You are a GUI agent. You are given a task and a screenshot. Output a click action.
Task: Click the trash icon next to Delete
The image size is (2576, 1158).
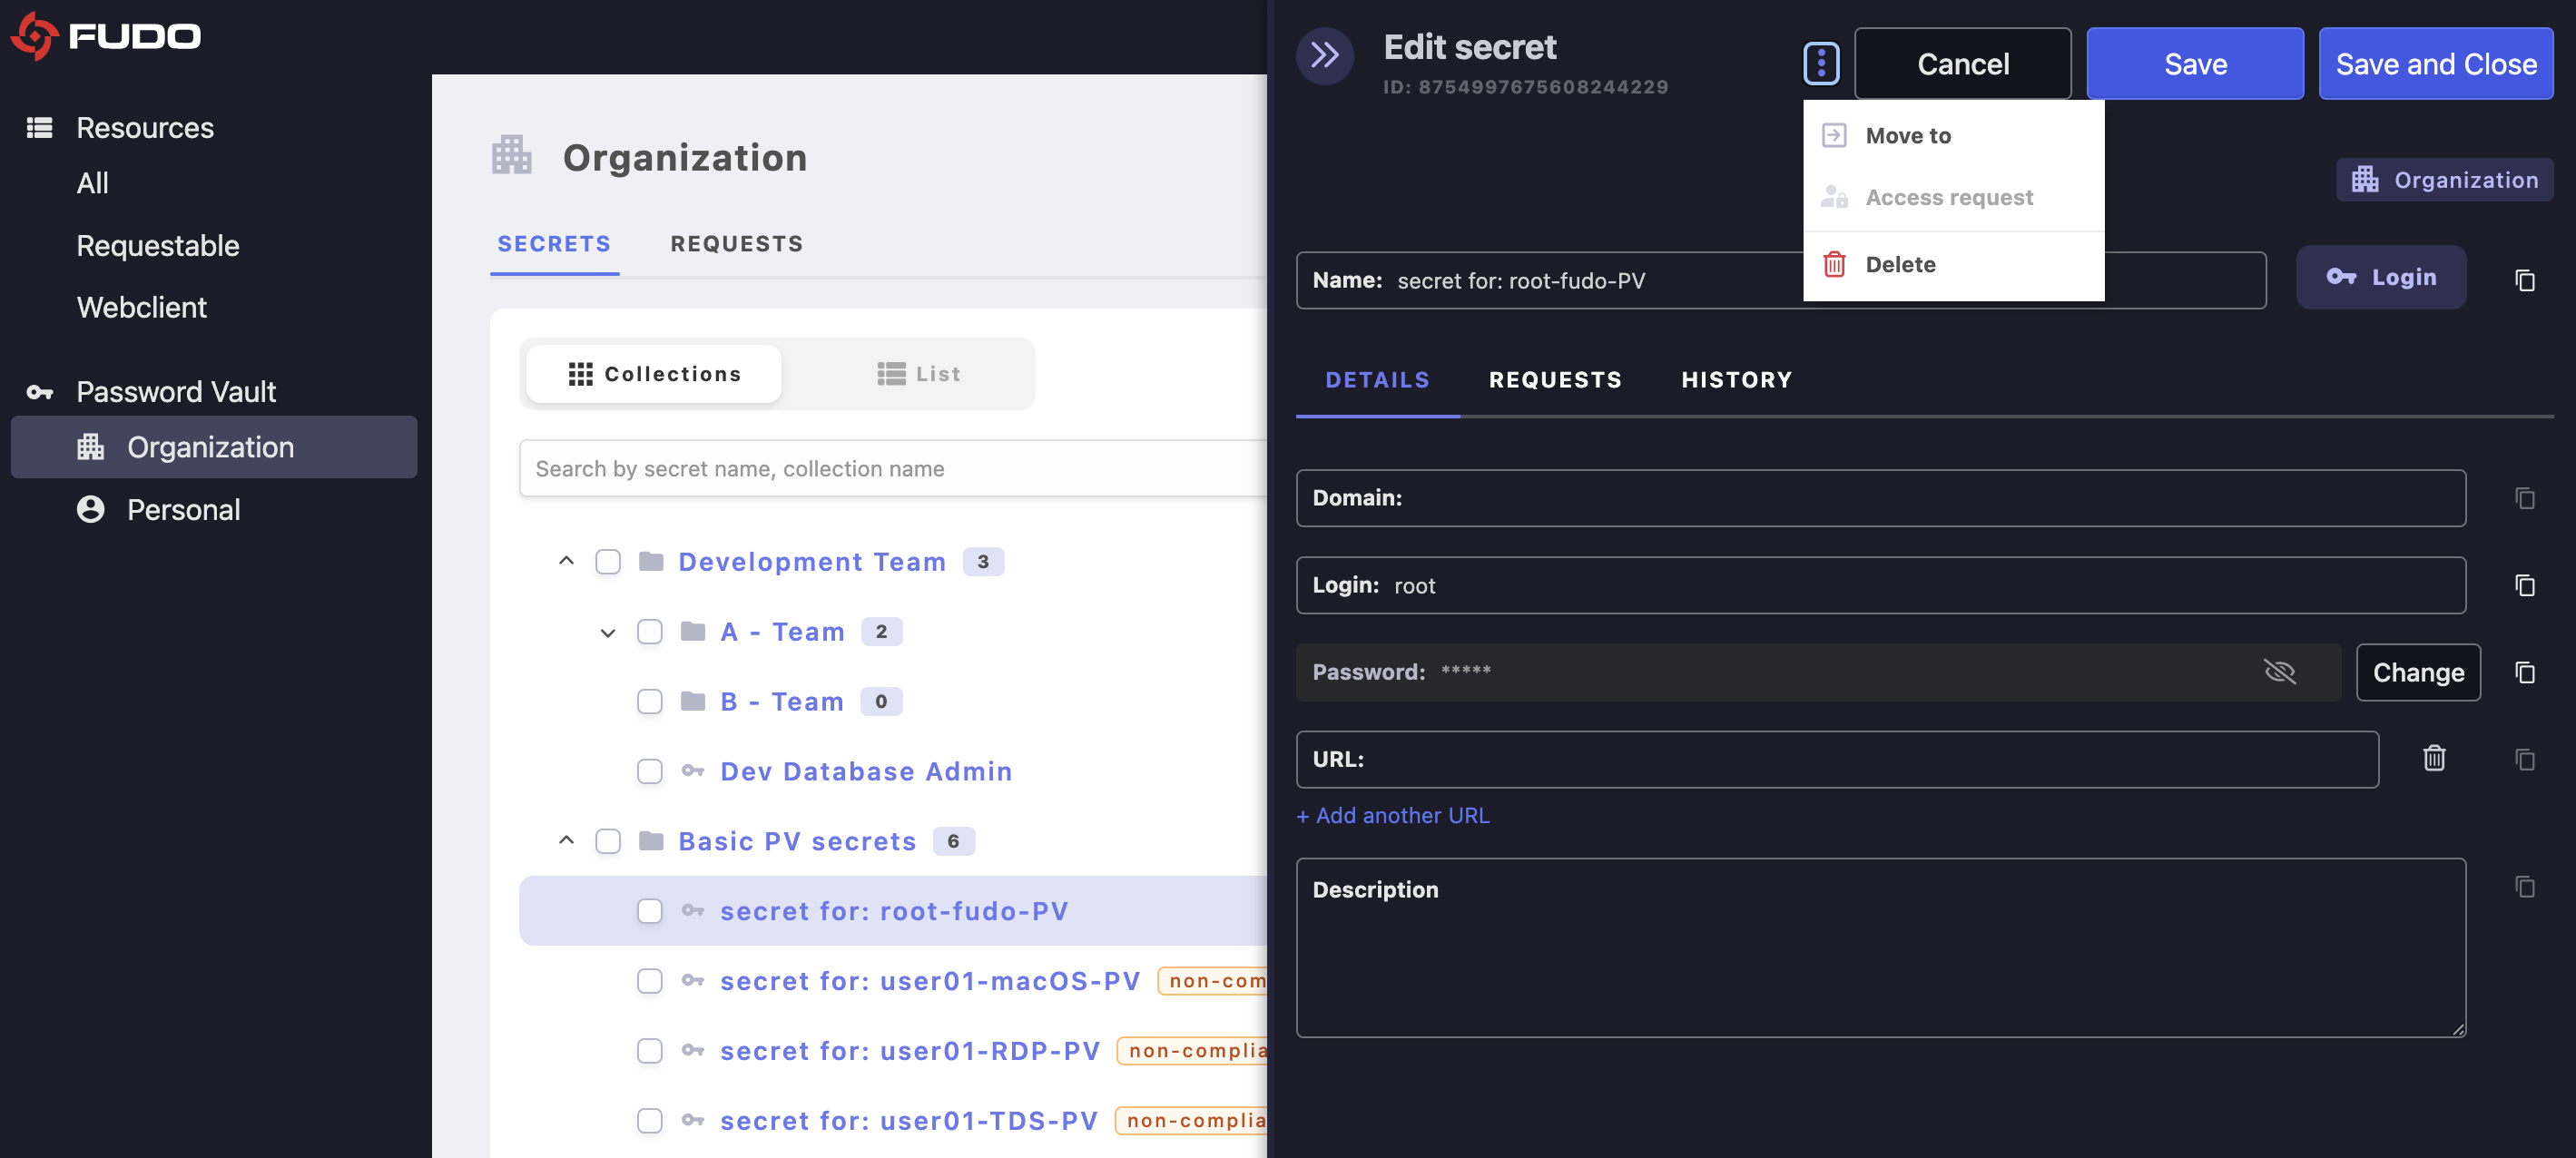click(1833, 264)
